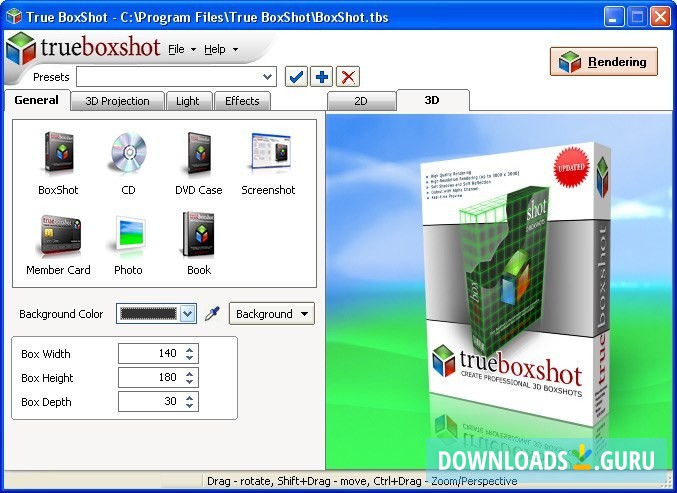Click the 'Box Depth' label text

(46, 402)
